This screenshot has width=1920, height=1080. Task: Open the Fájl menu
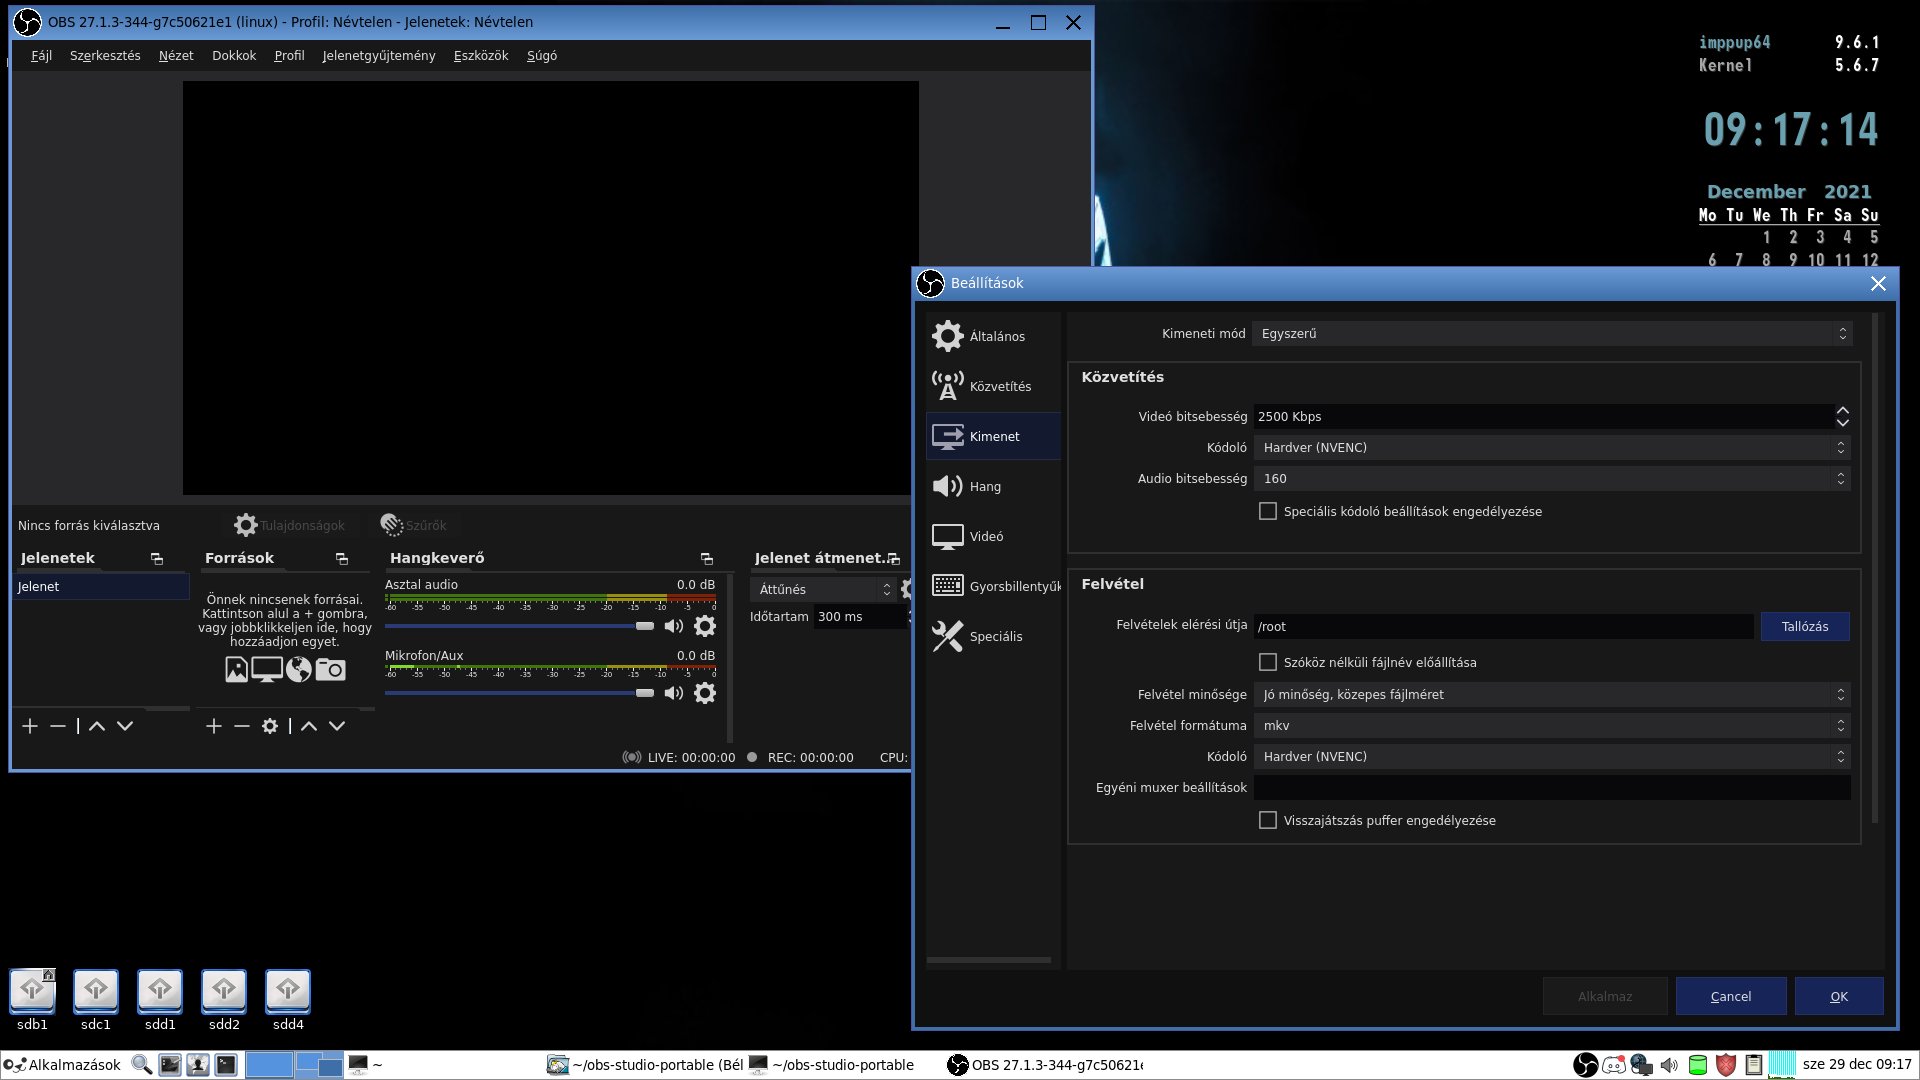(x=41, y=56)
